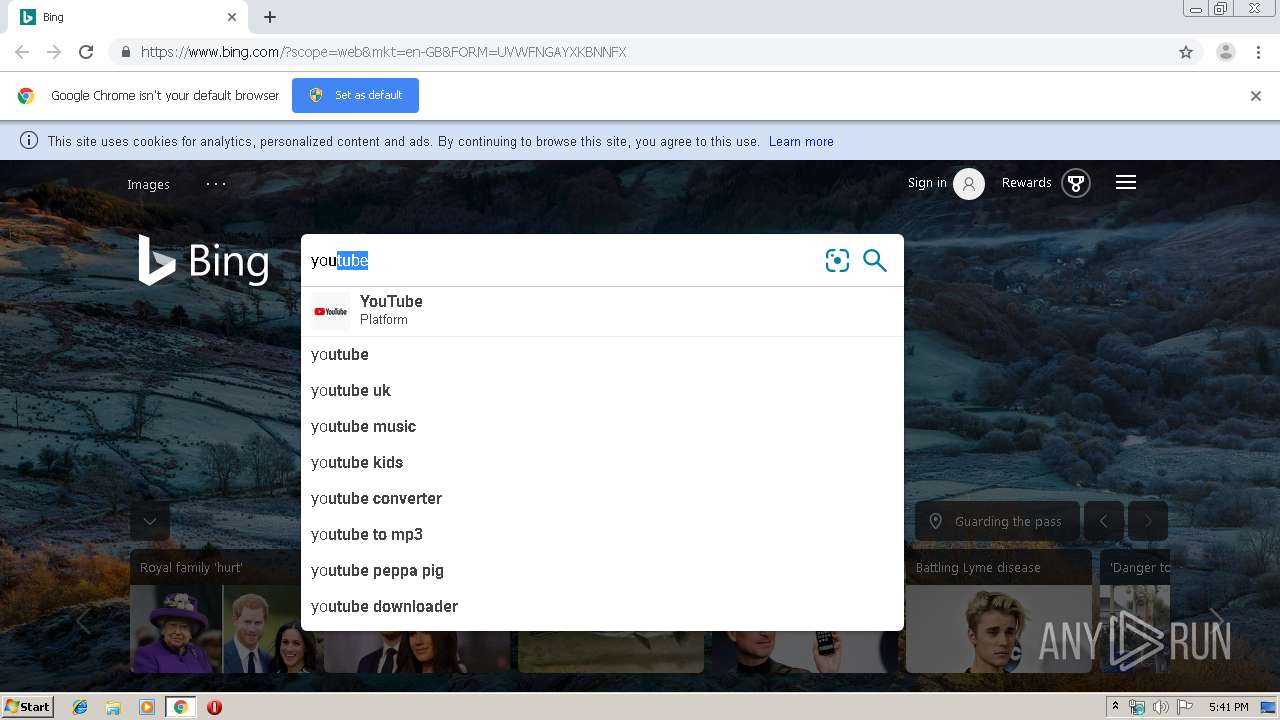Open the network tray icon
Viewport: 1280px width, 720px height.
(x=1137, y=707)
